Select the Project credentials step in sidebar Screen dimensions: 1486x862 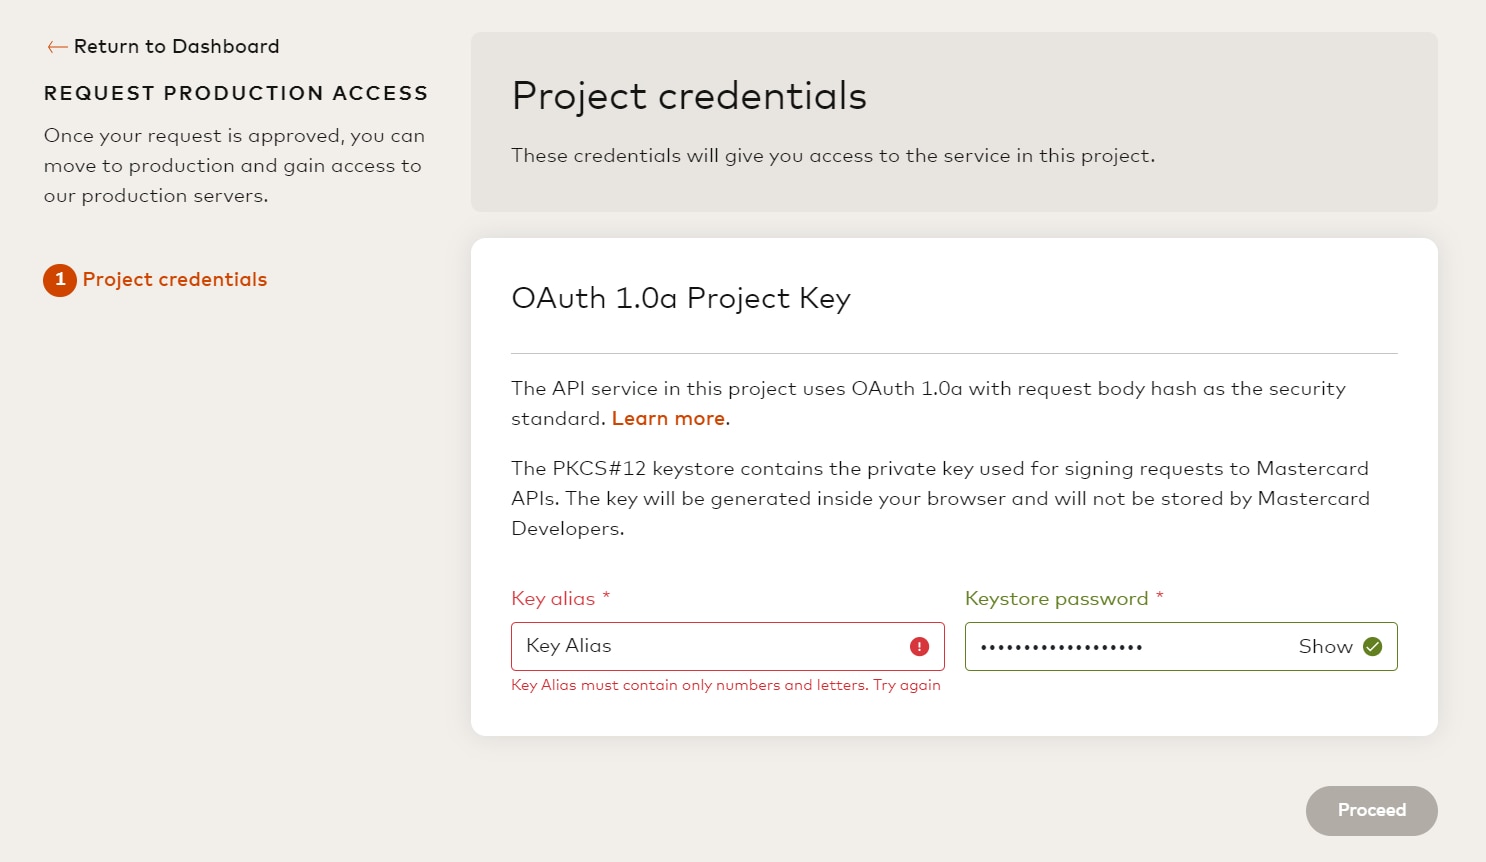tap(175, 280)
